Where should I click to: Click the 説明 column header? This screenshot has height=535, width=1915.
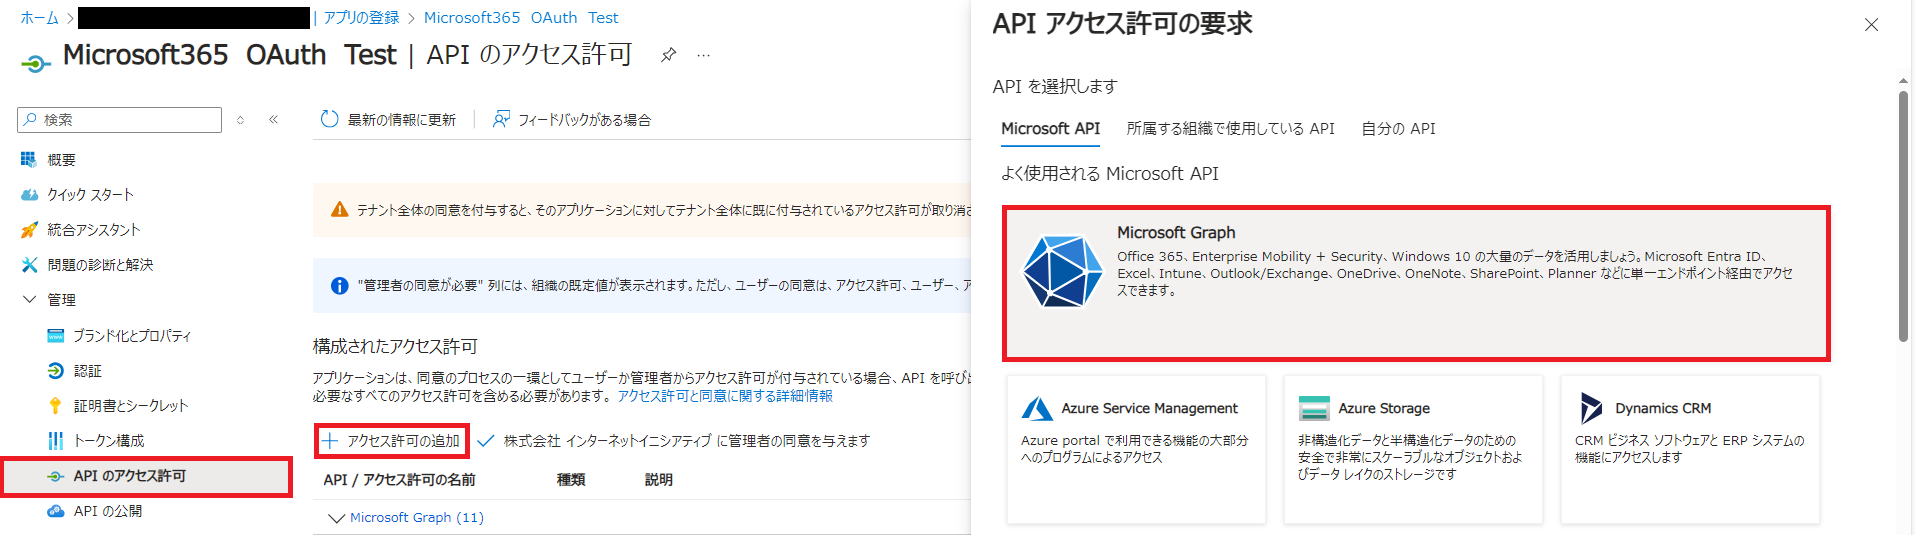point(659,480)
